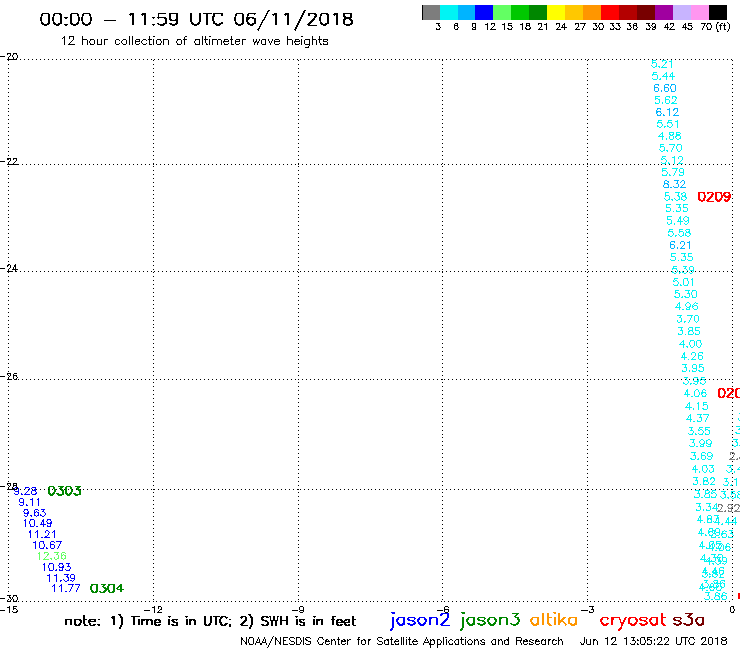This screenshot has width=740, height=650.
Task: Click the wave height value 6.12
Action: point(667,112)
